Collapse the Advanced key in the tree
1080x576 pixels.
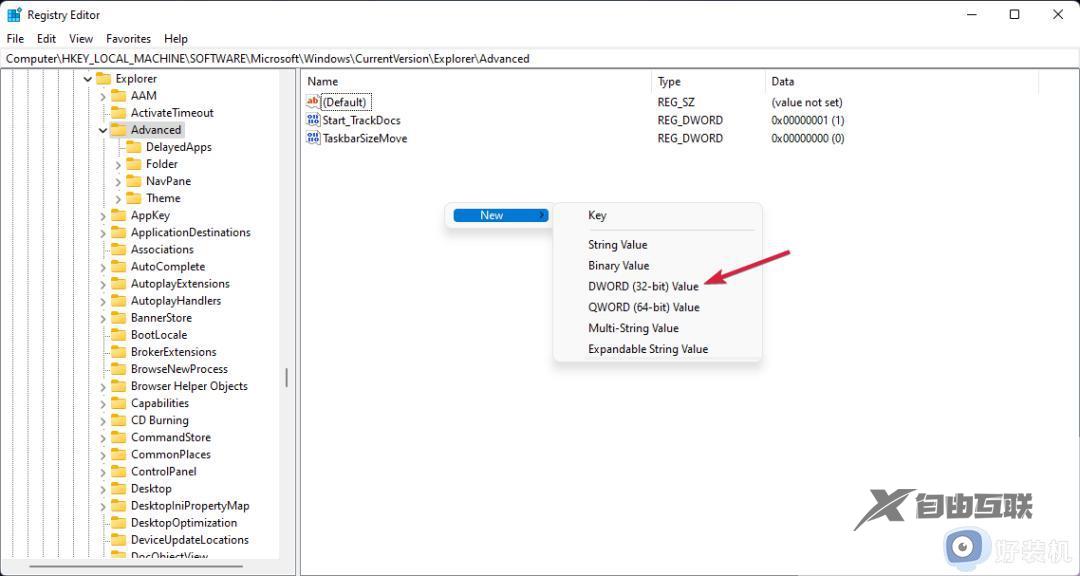tap(103, 130)
